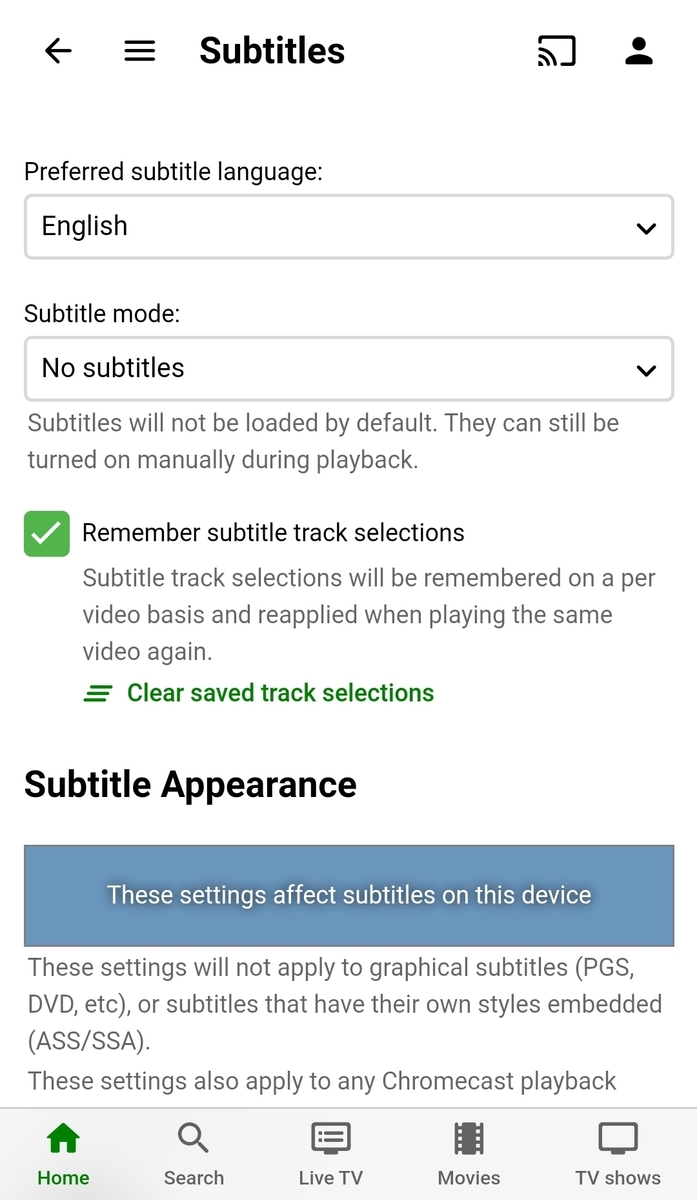Screen dimensions: 697x1200
Task: Click the Subtitles page title
Action: click(x=271, y=50)
